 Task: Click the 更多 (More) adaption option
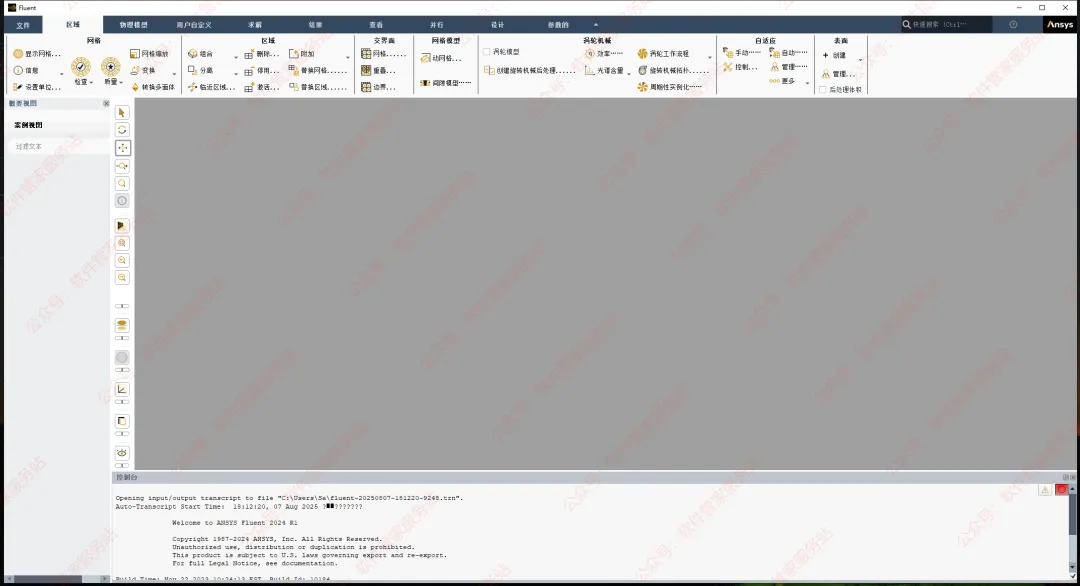[x=782, y=81]
